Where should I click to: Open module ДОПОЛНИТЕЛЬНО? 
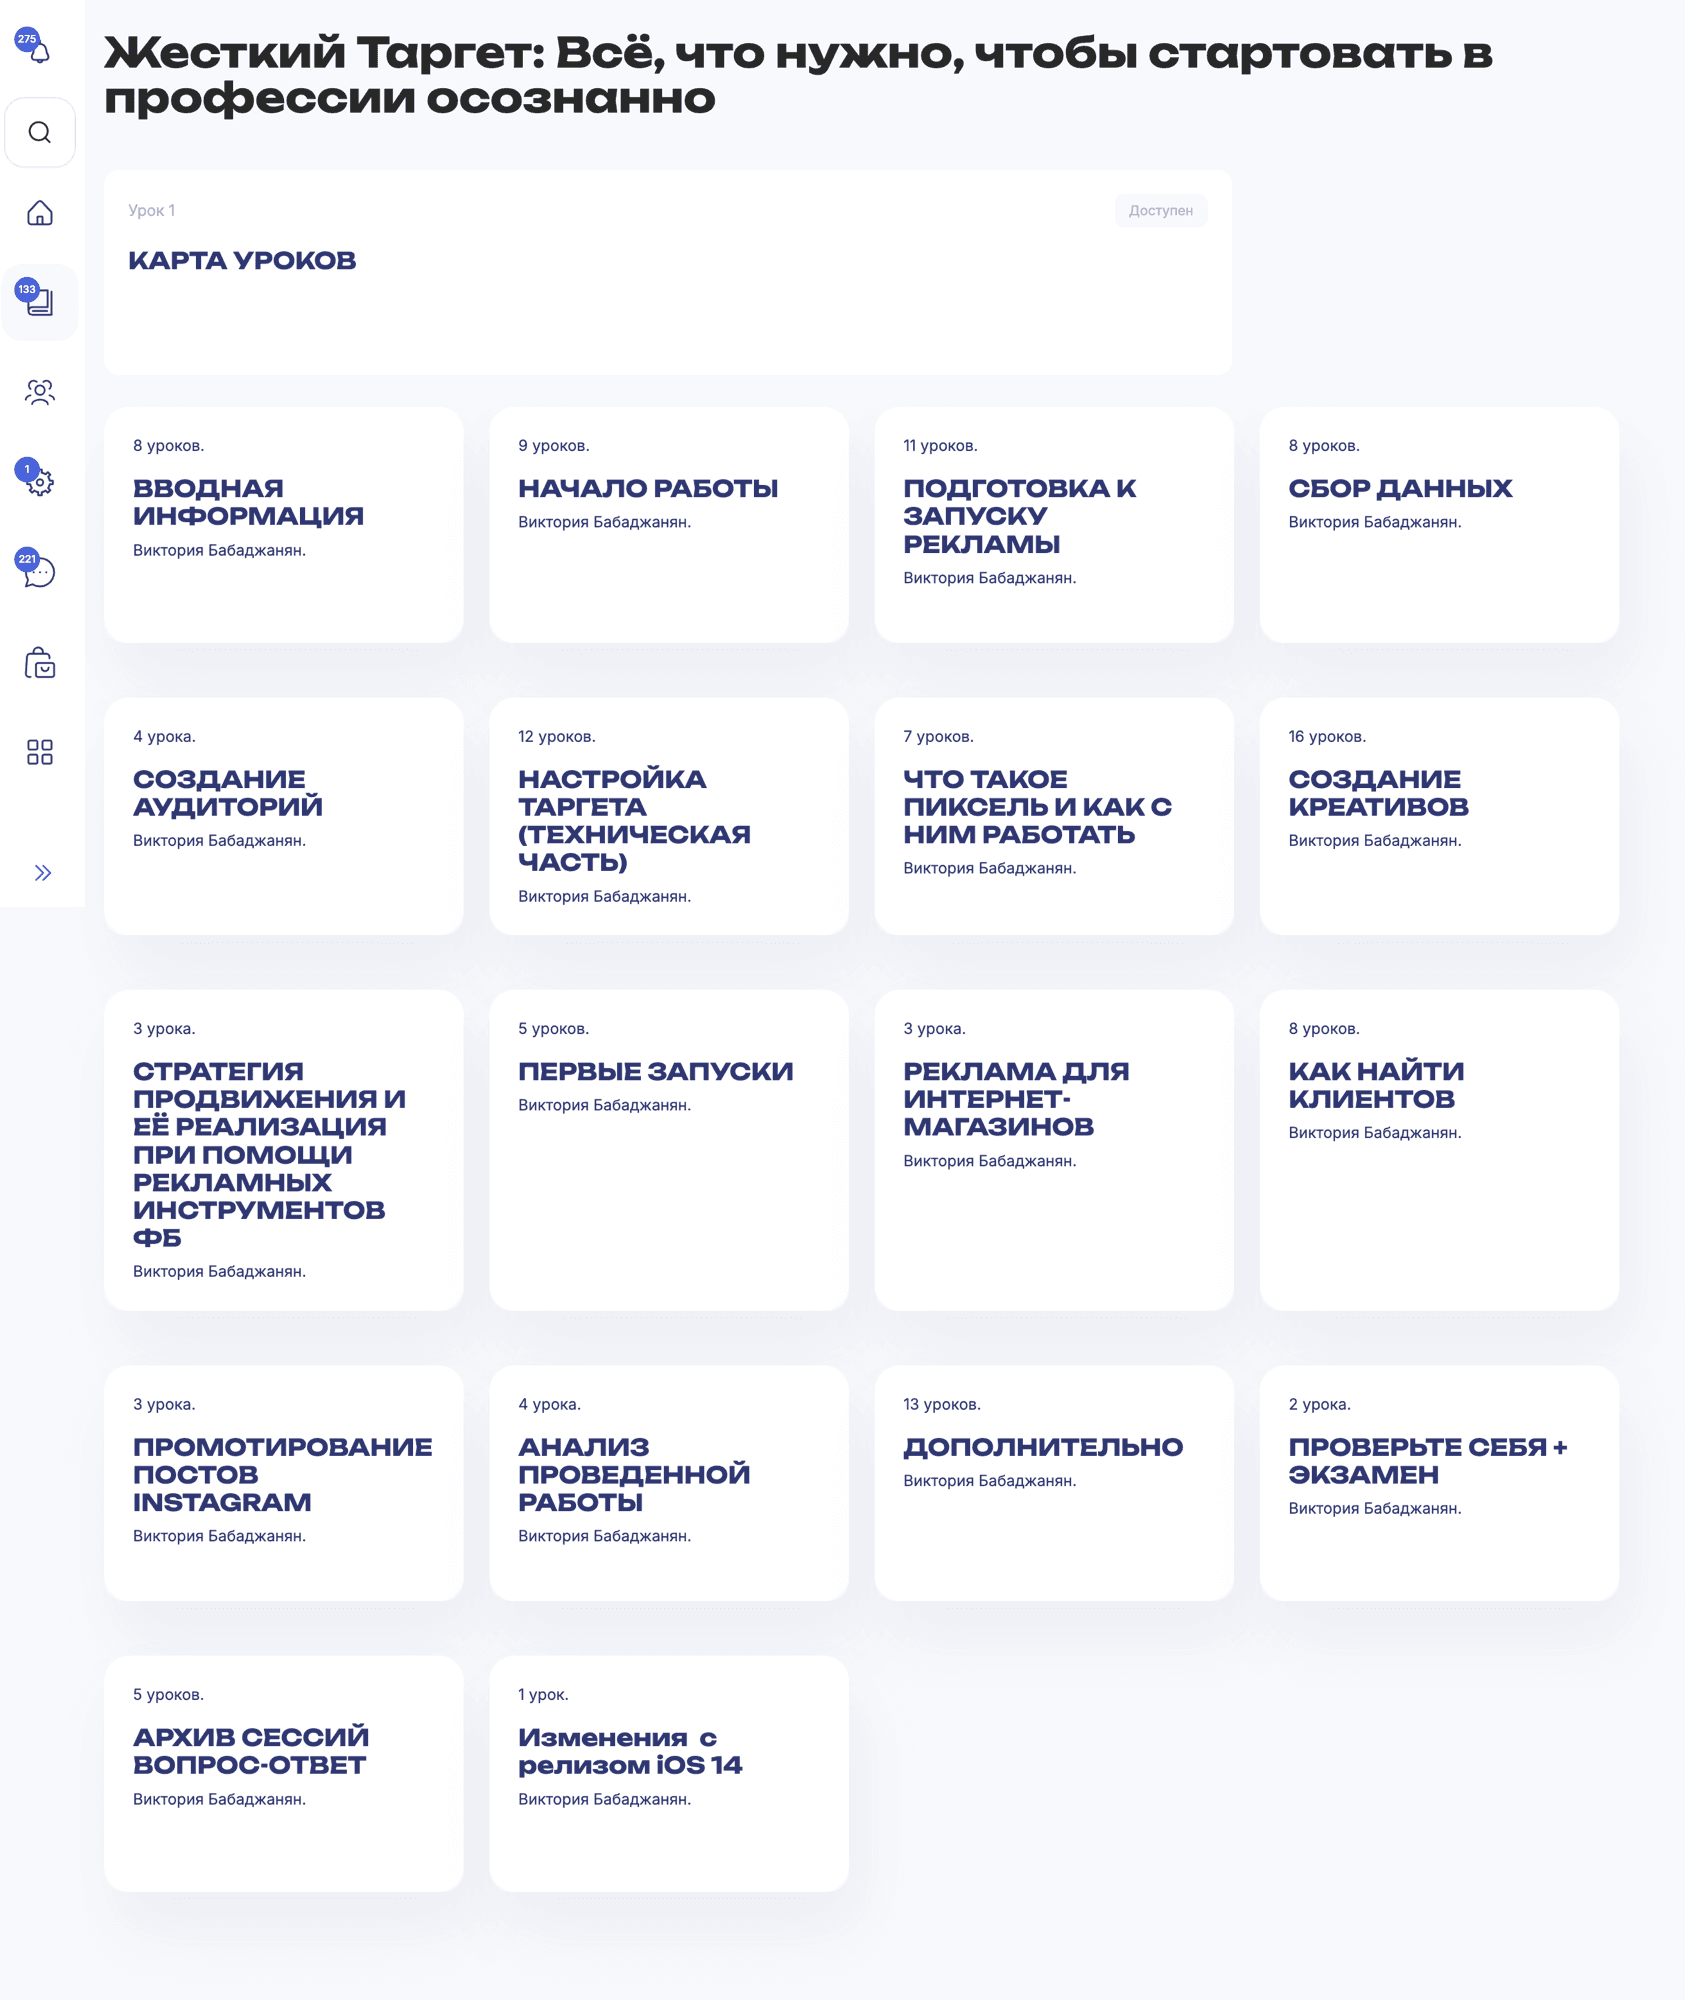[1053, 1483]
